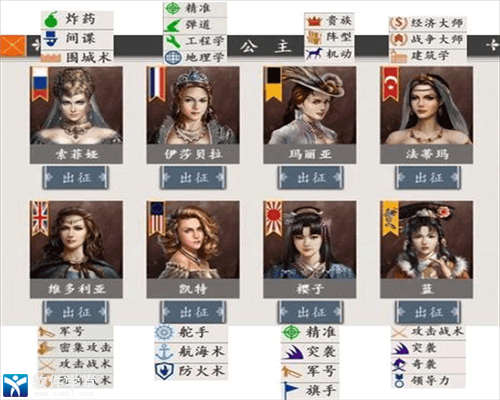Click the 出征 button under 凯特
500x400 pixels.
[x=193, y=312]
